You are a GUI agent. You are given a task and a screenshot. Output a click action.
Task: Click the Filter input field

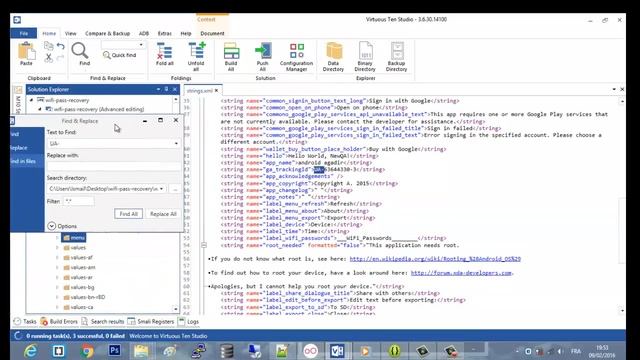point(78,201)
